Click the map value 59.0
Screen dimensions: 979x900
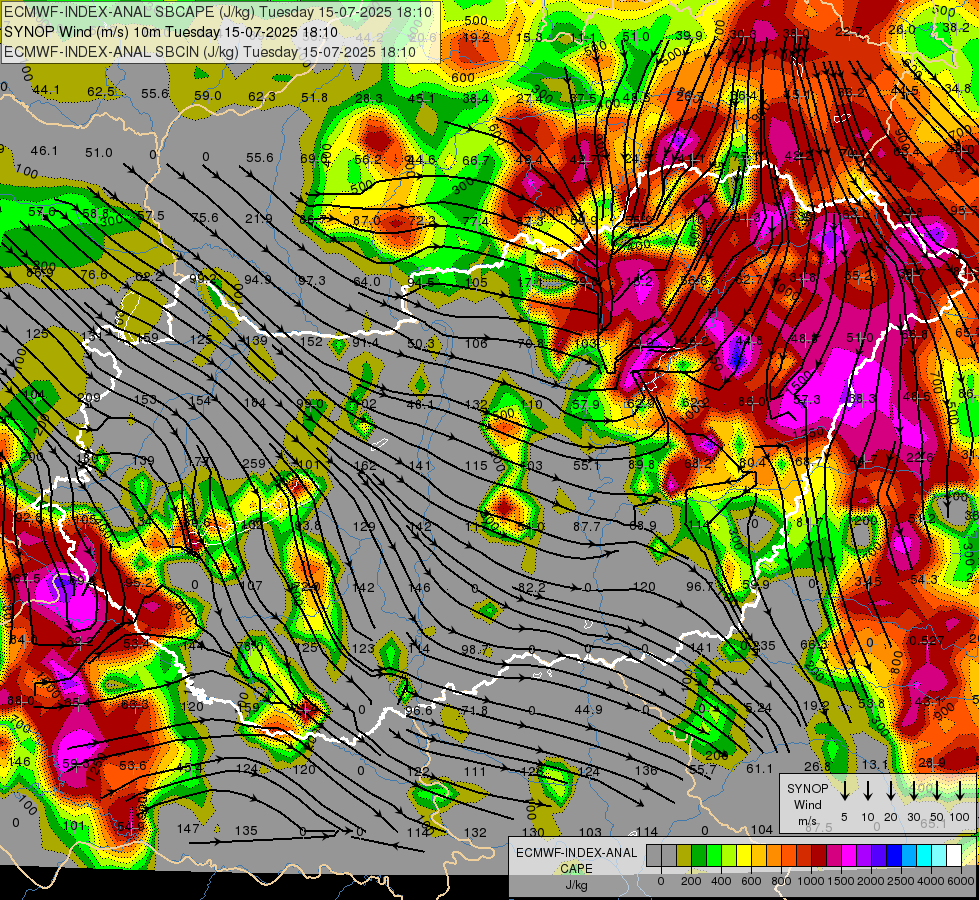[x=208, y=96]
